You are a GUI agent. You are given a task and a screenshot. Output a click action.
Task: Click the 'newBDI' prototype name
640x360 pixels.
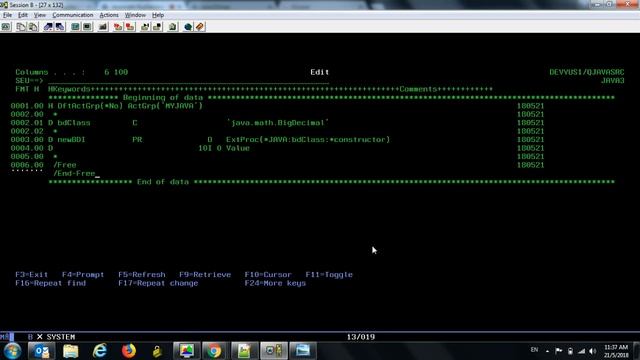(71, 140)
